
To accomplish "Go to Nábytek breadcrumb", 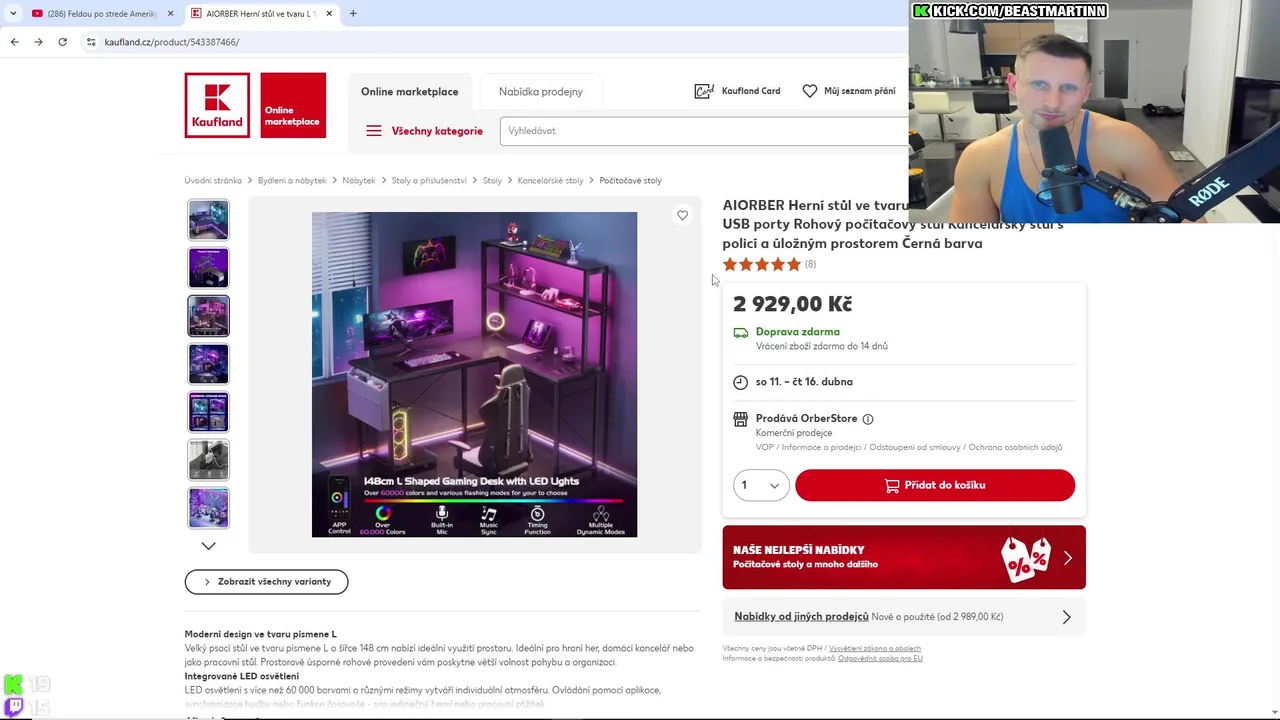I will click(359, 181).
